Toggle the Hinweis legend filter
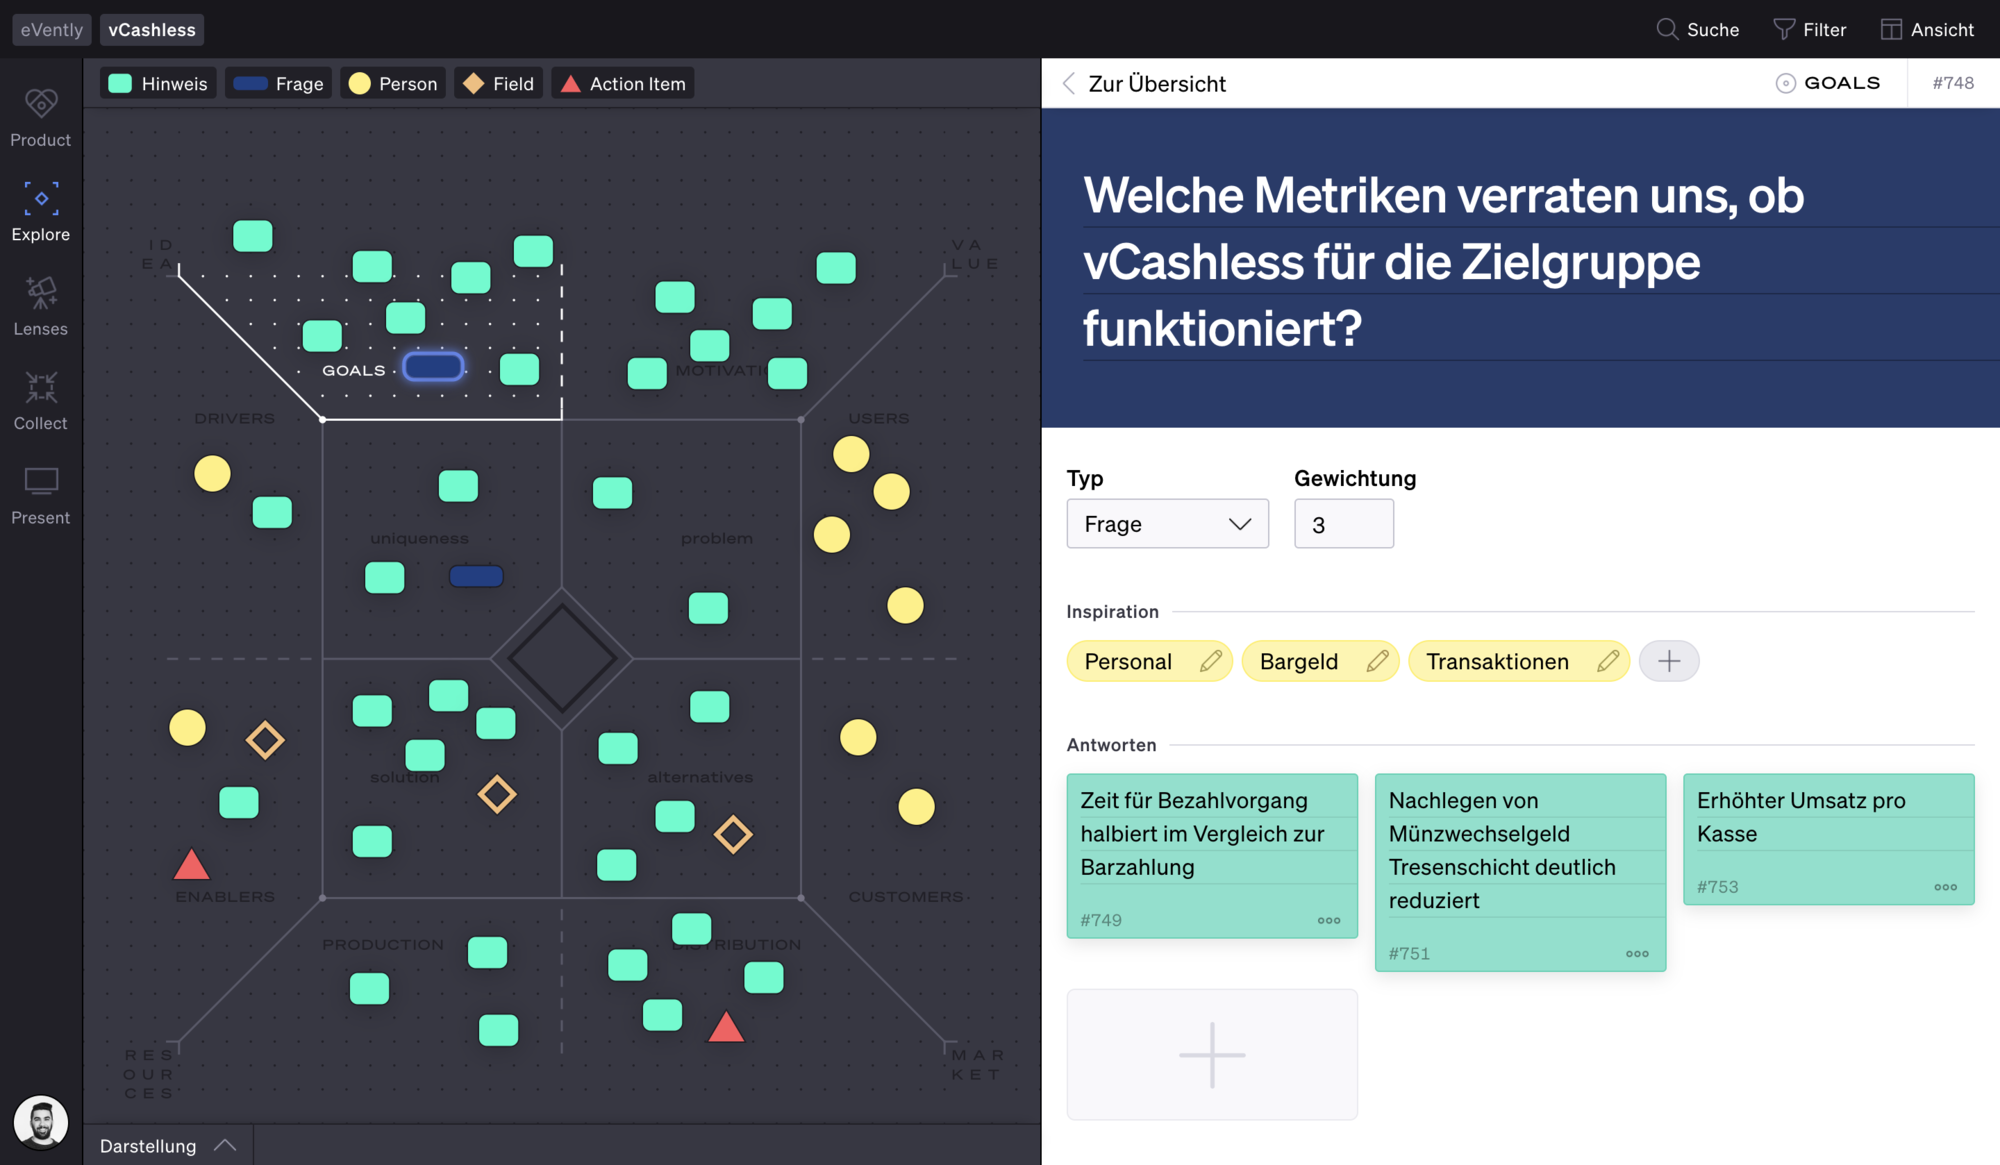2000x1165 pixels. pyautogui.click(x=158, y=84)
